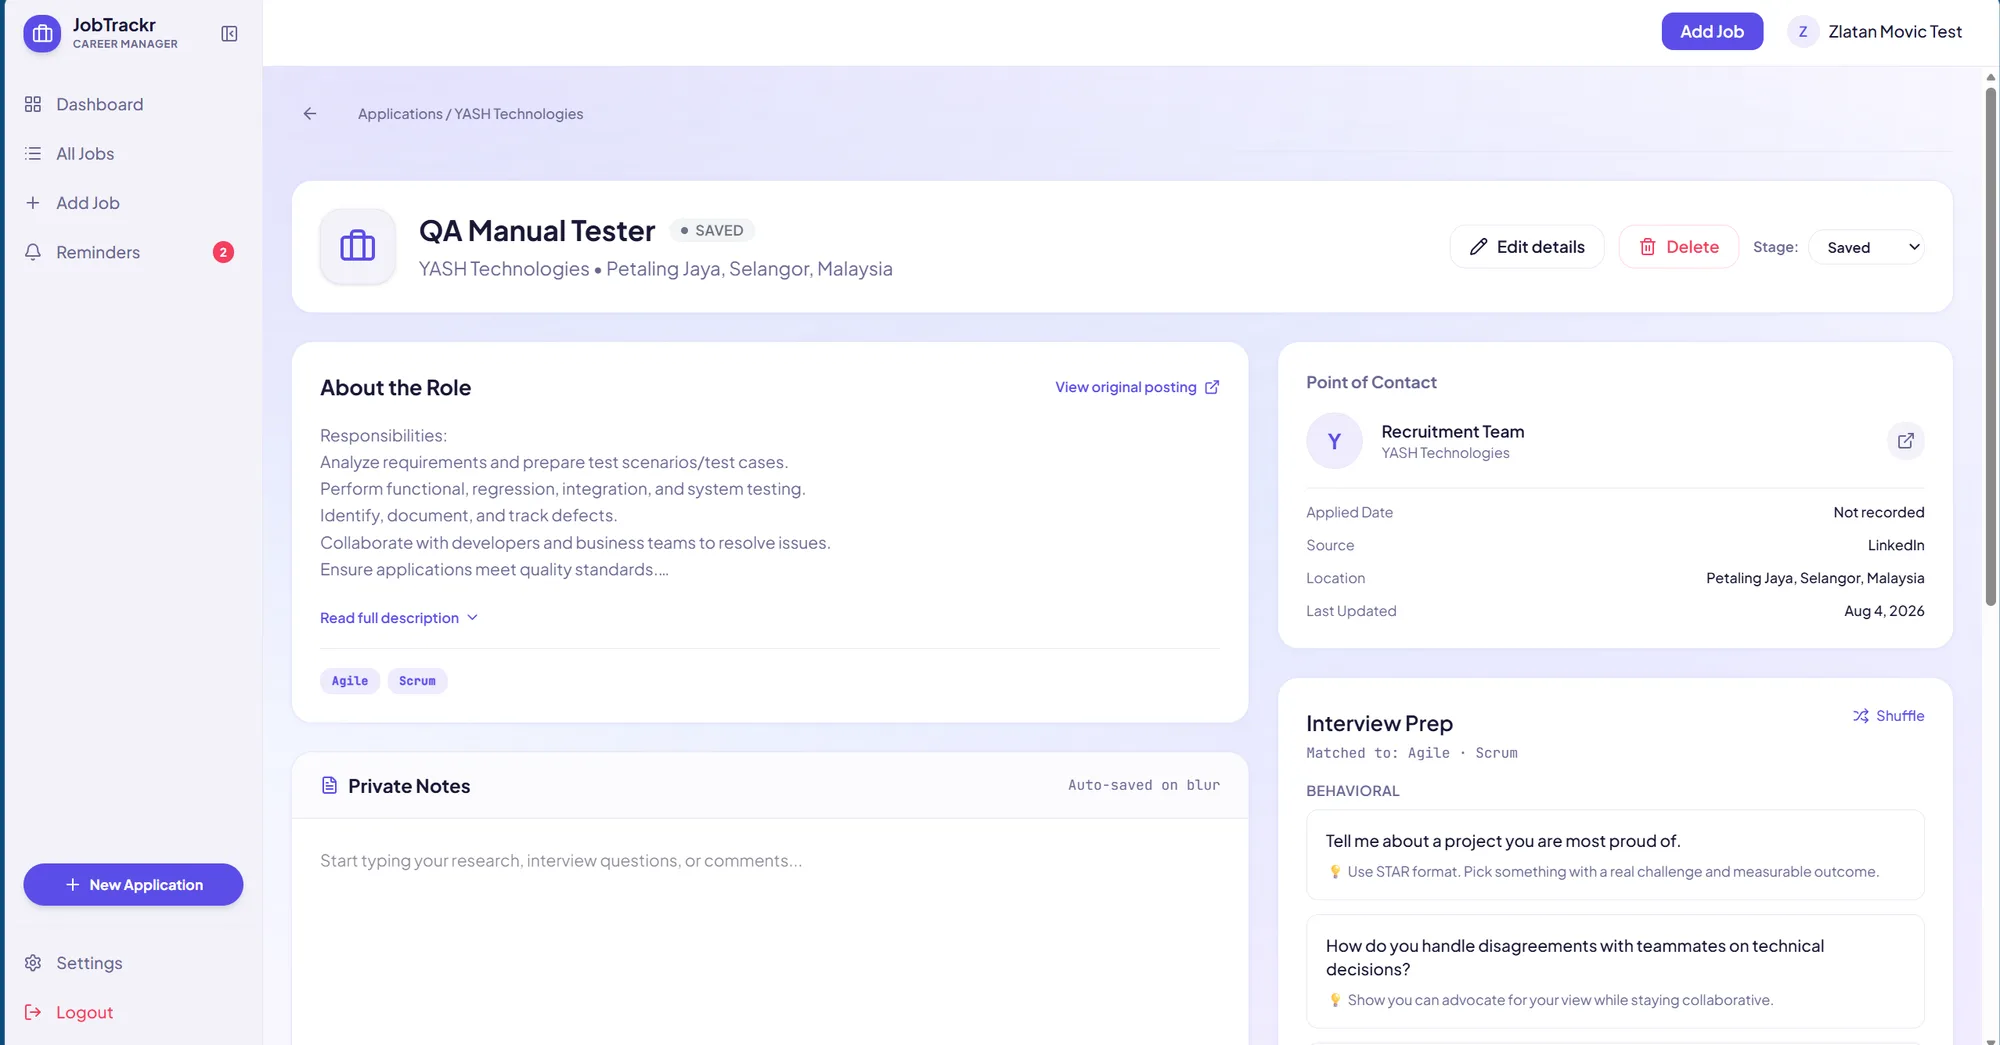Click the Petaling Jaya location value in contact panel
The width and height of the screenshot is (2000, 1045).
point(1815,578)
